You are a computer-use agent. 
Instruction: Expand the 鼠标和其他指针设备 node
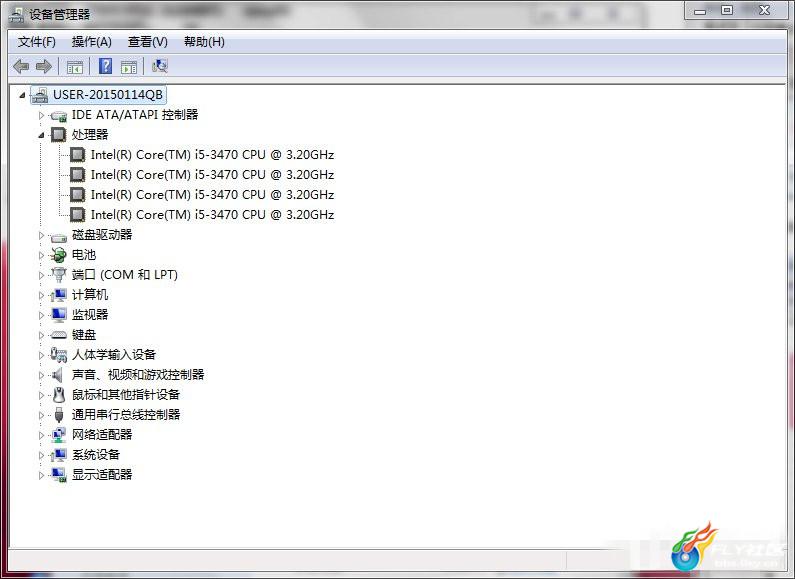[42, 395]
